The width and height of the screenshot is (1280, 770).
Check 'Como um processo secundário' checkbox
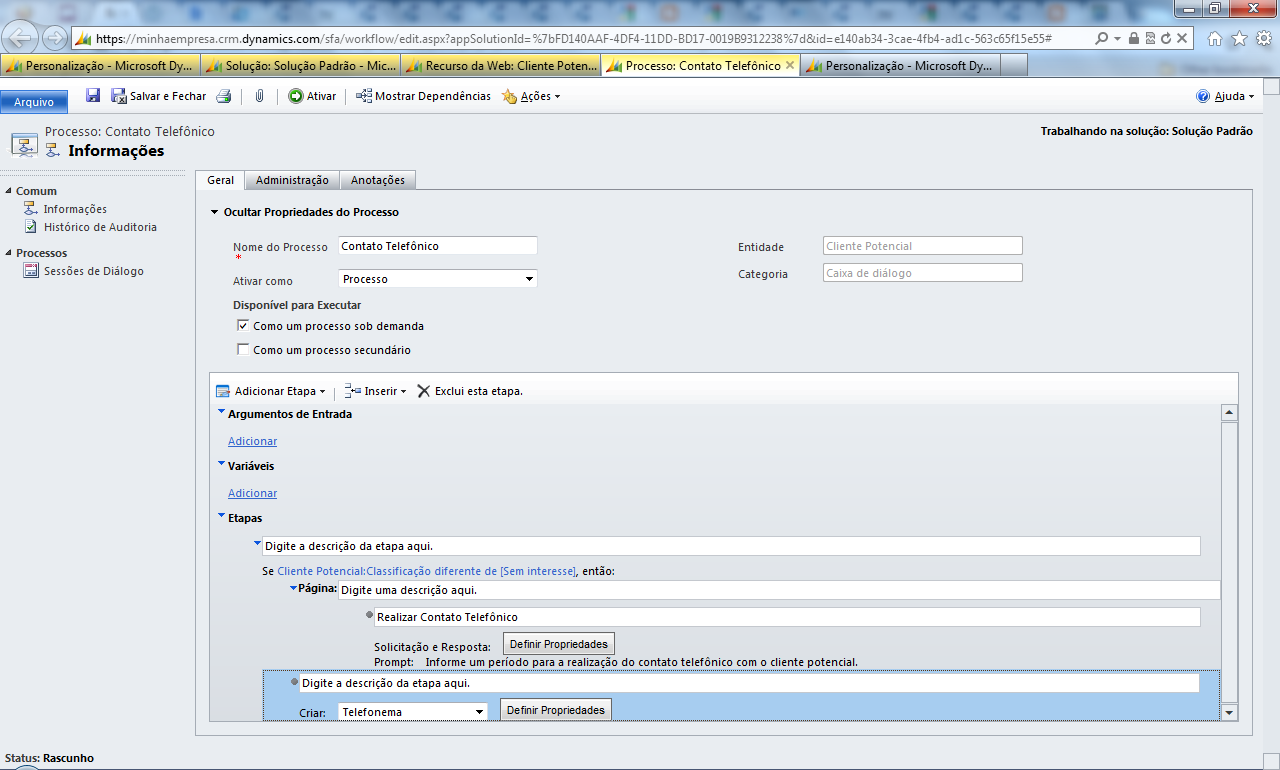[x=243, y=350]
